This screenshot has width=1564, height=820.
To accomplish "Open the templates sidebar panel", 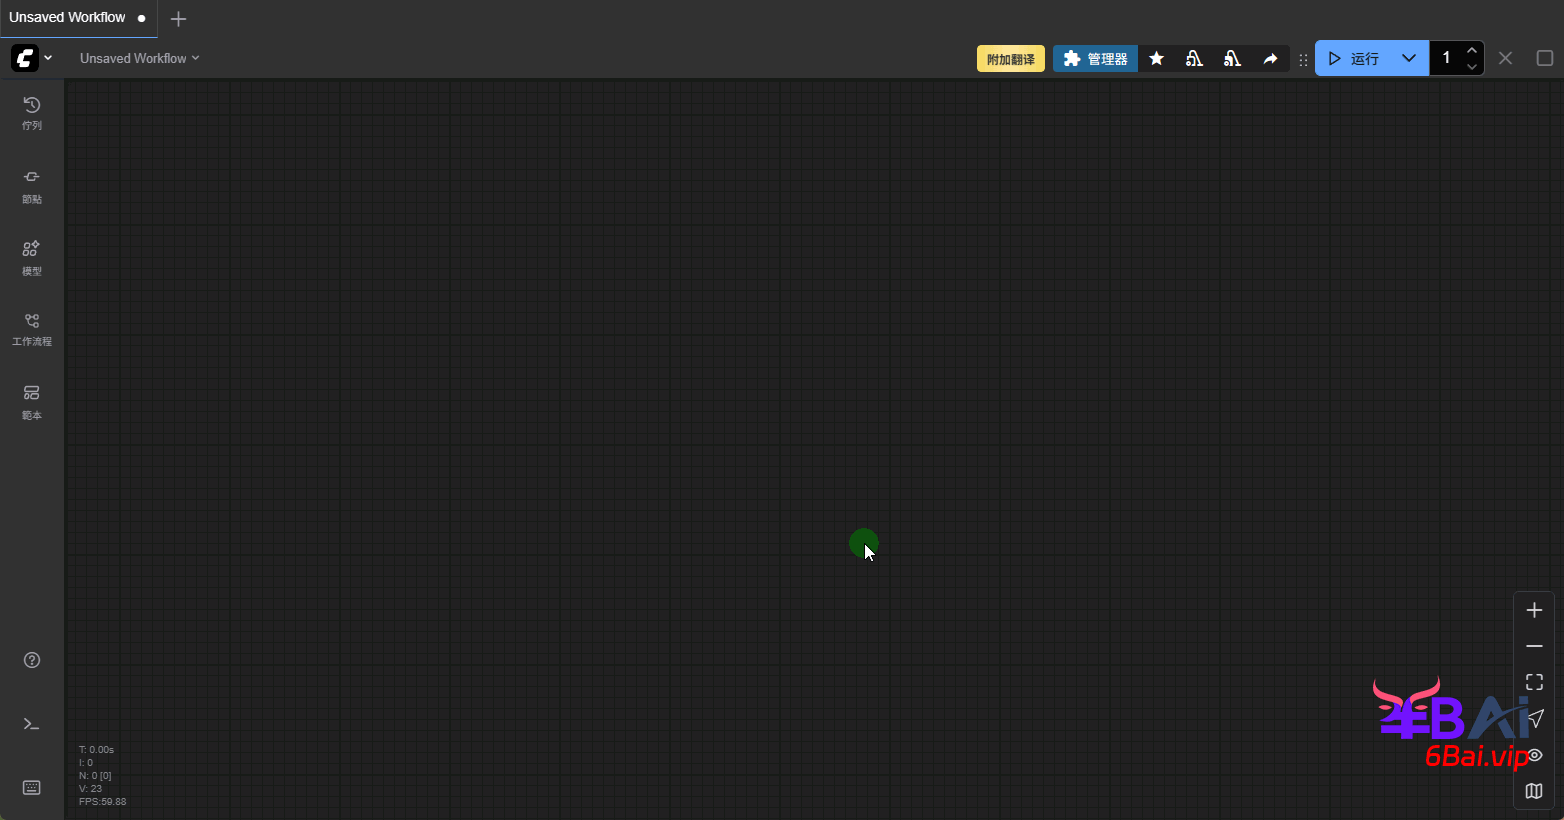I will coord(32,400).
